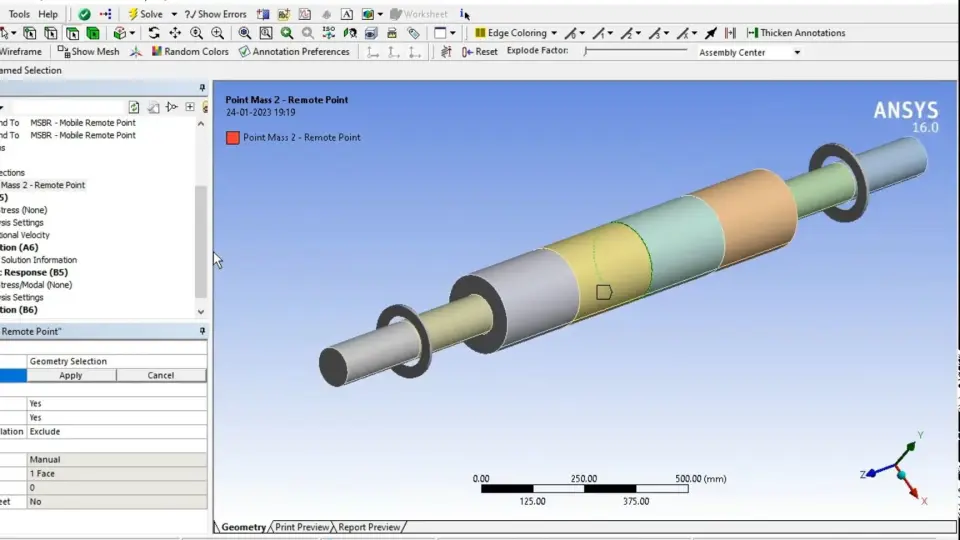Open the Solve dropdown arrow
Screen dimensions: 960x540
[174, 14]
